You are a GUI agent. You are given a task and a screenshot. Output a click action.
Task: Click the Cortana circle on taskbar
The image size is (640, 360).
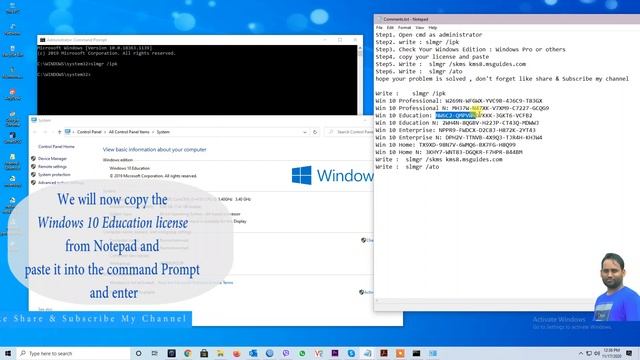tap(138, 353)
